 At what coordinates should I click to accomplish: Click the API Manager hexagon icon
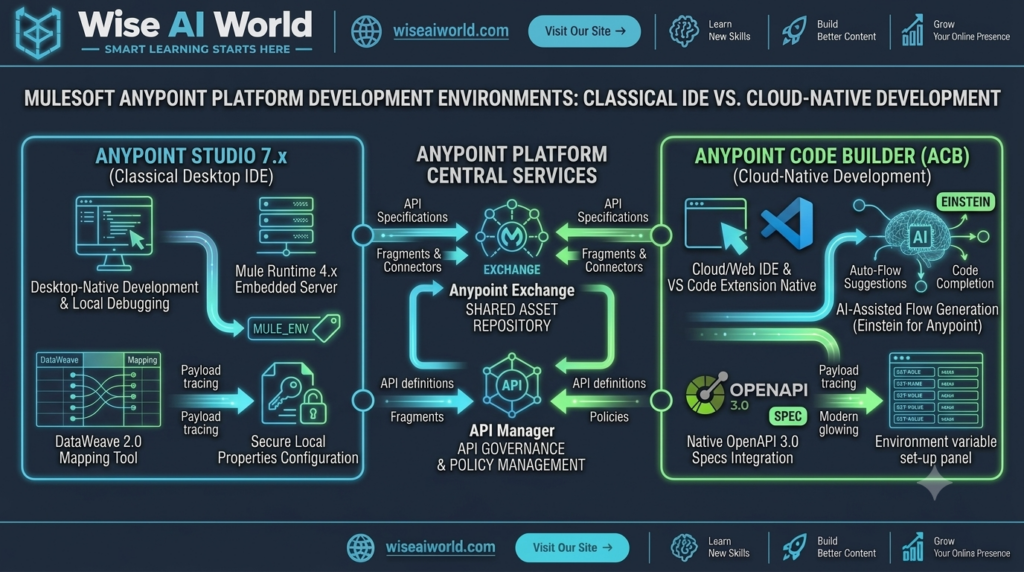[512, 385]
